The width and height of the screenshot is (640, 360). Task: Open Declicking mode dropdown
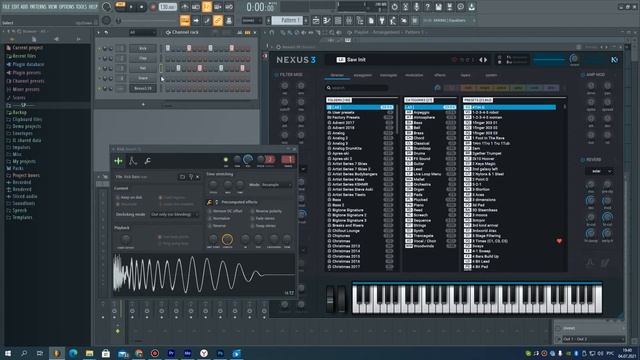click(174, 214)
